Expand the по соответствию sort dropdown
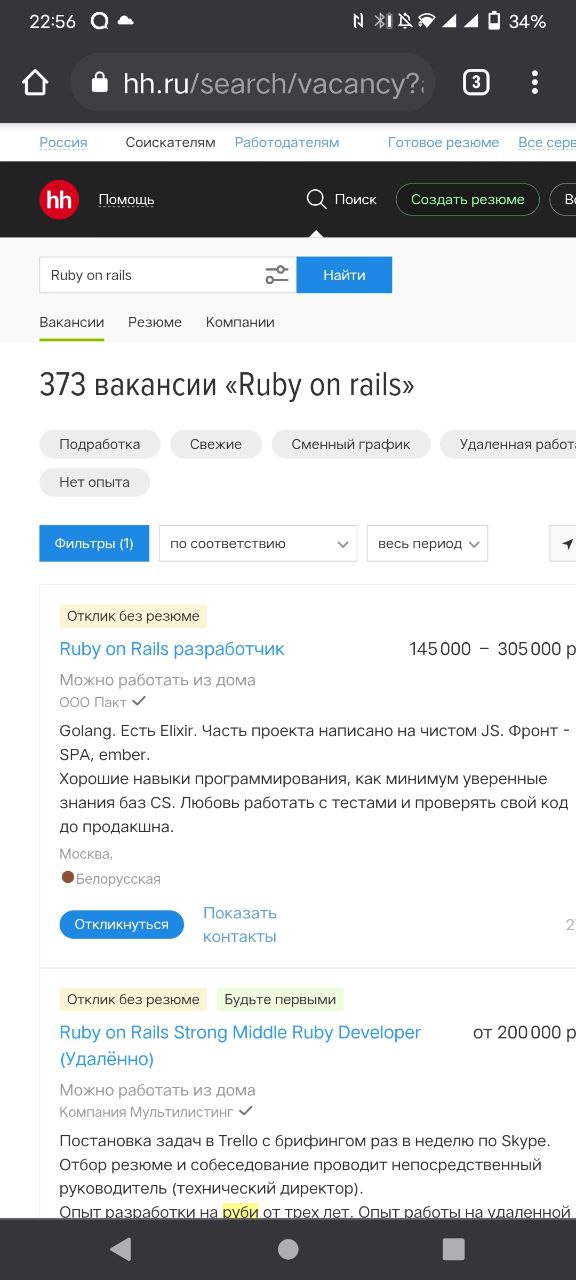The width and height of the screenshot is (576, 1280). click(x=258, y=544)
